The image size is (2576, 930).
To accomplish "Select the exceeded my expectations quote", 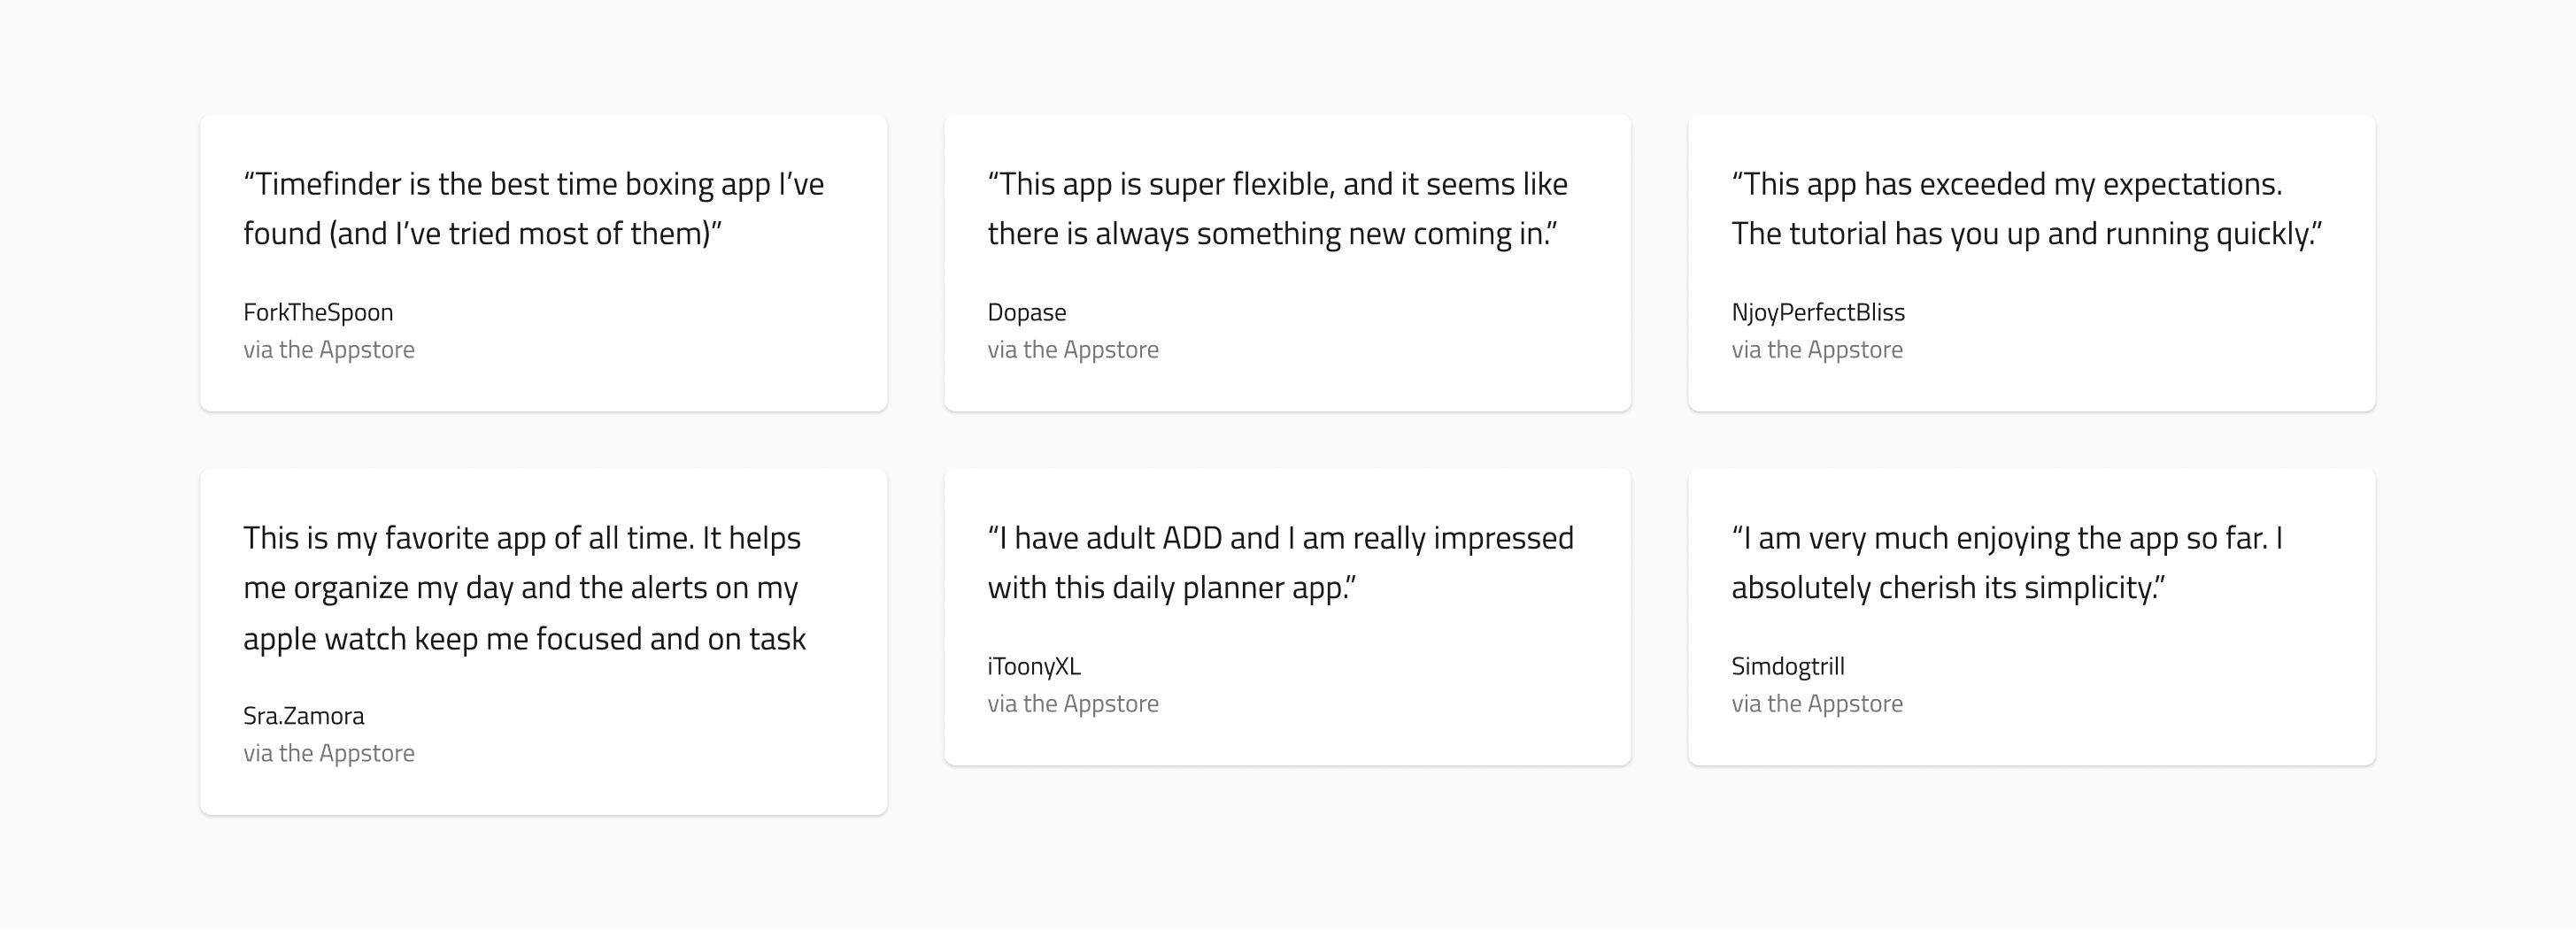I will coord(2027,208).
